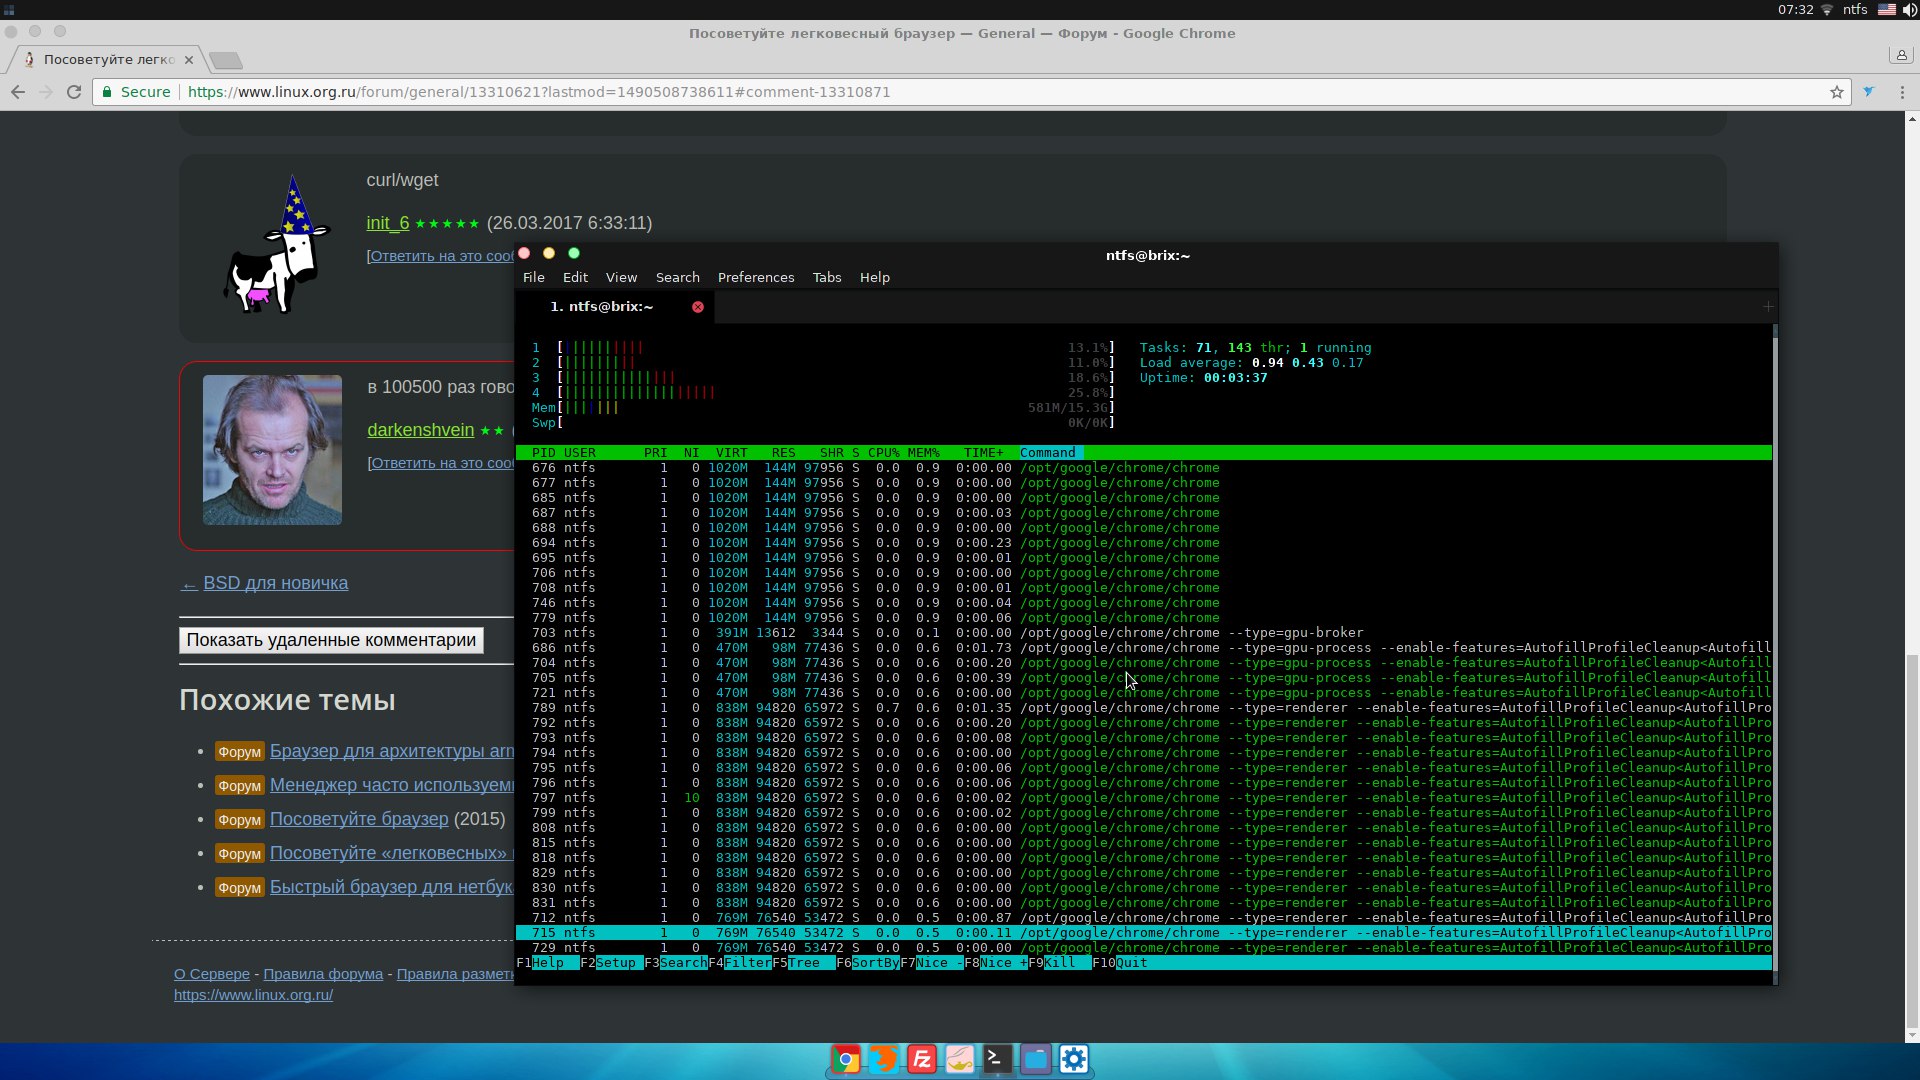The width and height of the screenshot is (1920, 1080).
Task: Toggle F5 Tree view in htop
Action: tap(803, 963)
